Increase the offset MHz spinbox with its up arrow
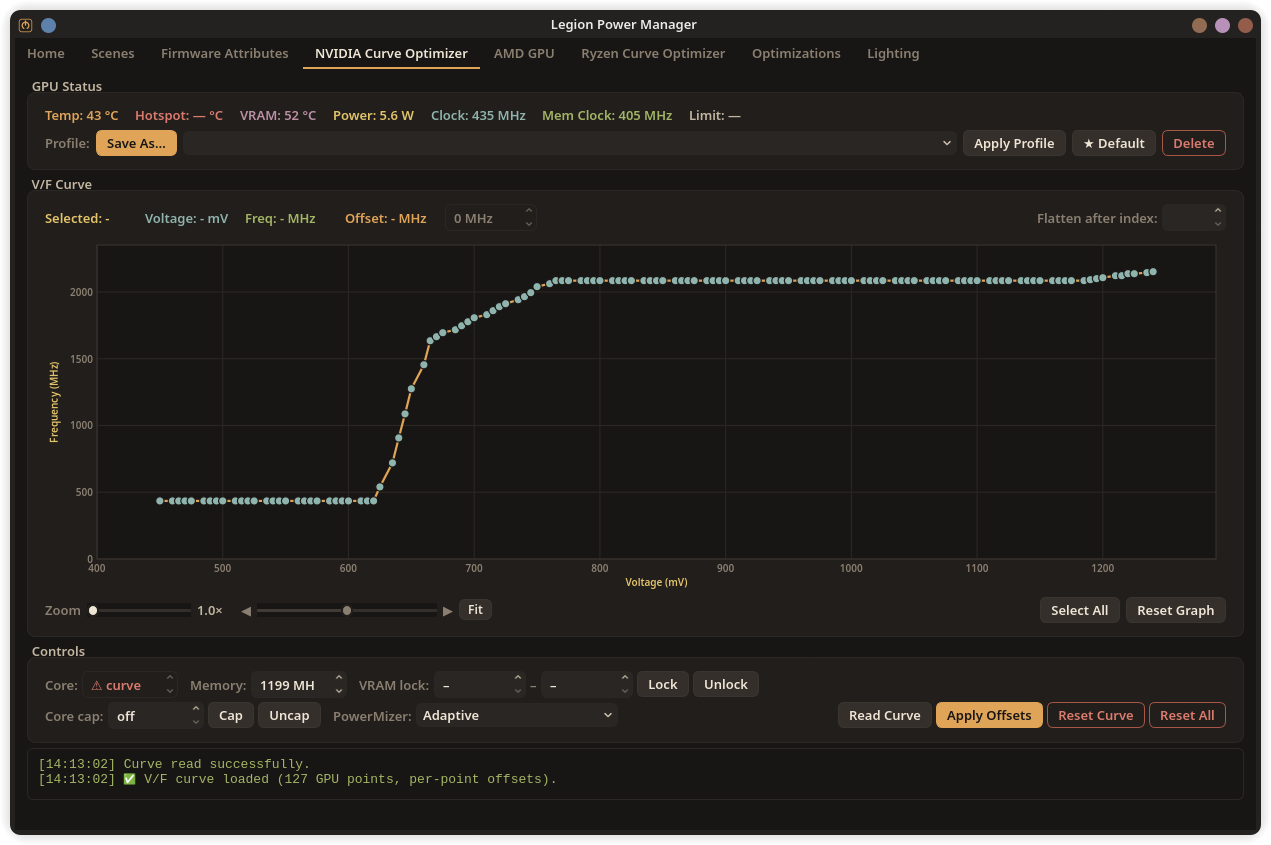This screenshot has height=845, width=1271. pyautogui.click(x=529, y=212)
